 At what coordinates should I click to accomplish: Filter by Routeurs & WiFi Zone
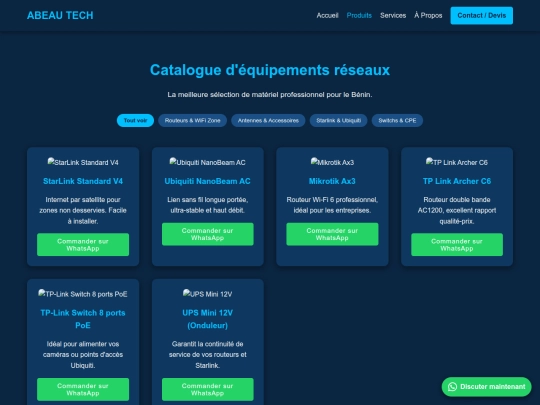point(193,121)
